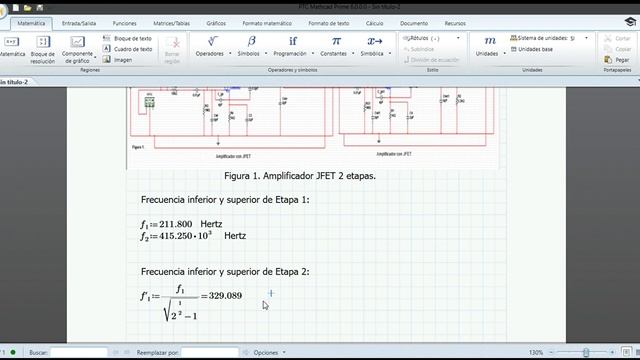
Task: Click 'Frecuencia inferior y superior de Etapa 1' heading
Action: [225, 200]
